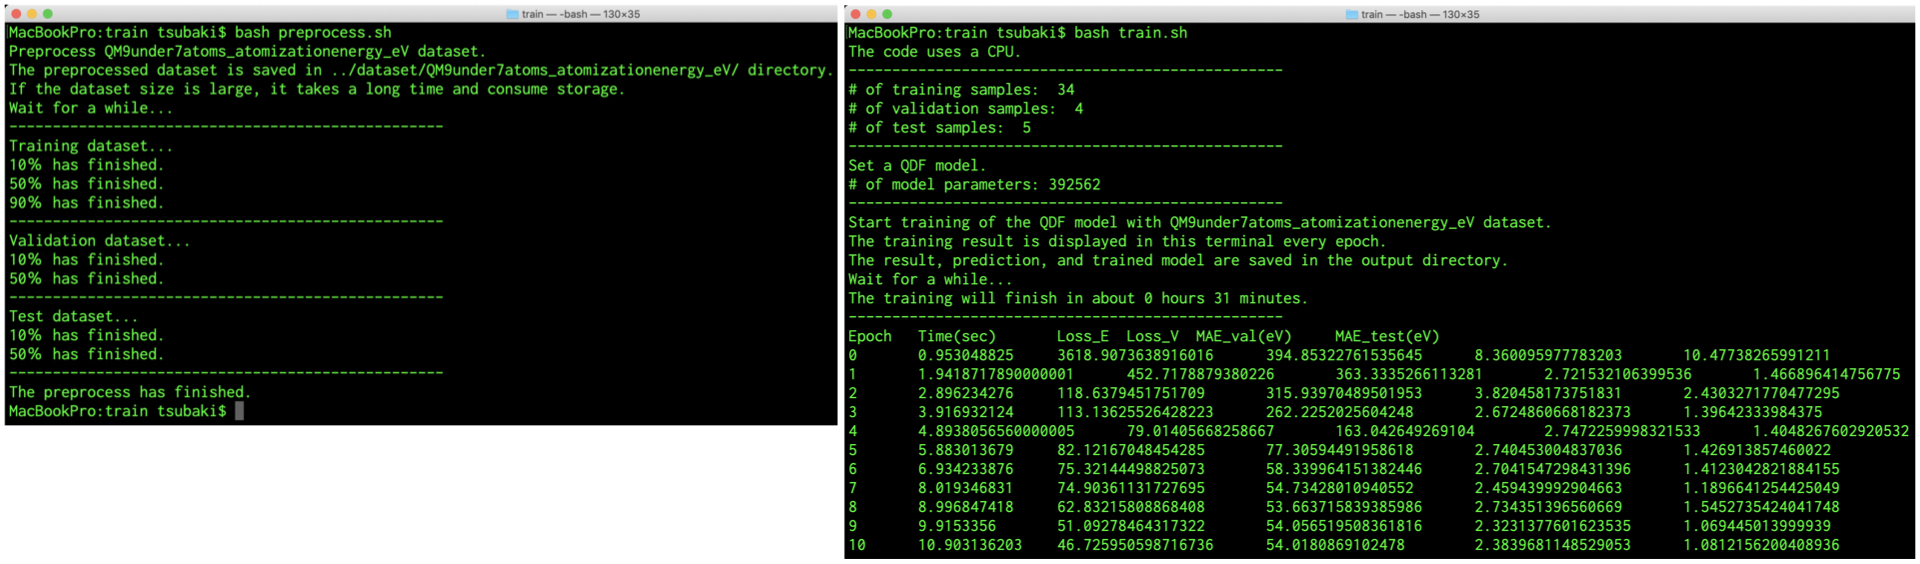Close the right terminal window running train.sh
This screenshot has width=1920, height=564.
point(855,14)
